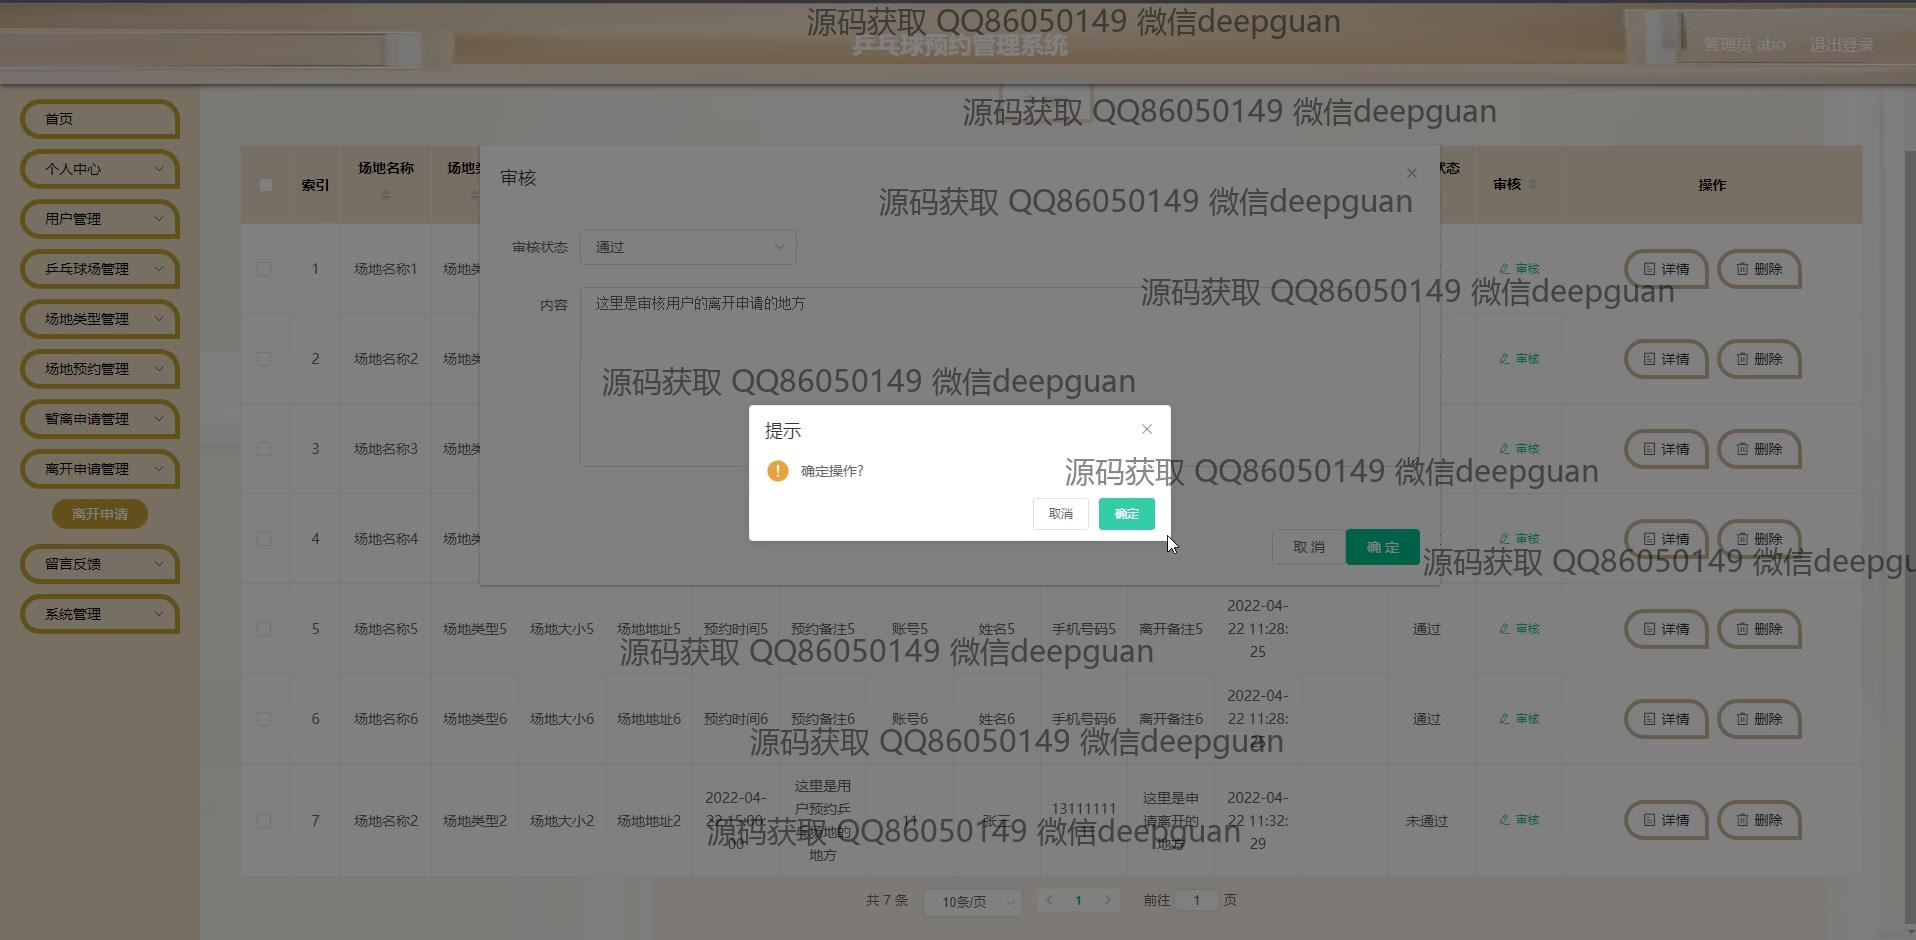Expand the 留言反馈 sidebar menu
1916x940 pixels.
point(99,564)
